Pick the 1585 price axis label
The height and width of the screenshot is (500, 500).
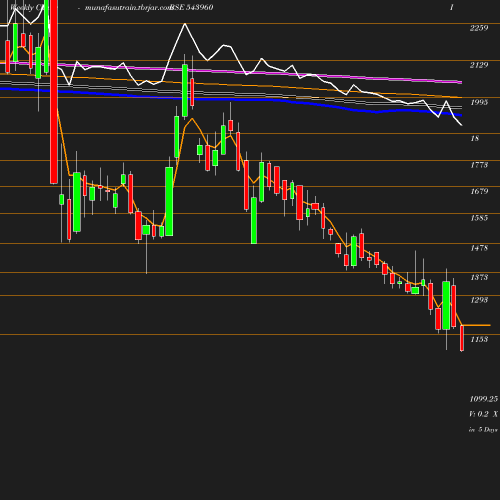[479, 218]
